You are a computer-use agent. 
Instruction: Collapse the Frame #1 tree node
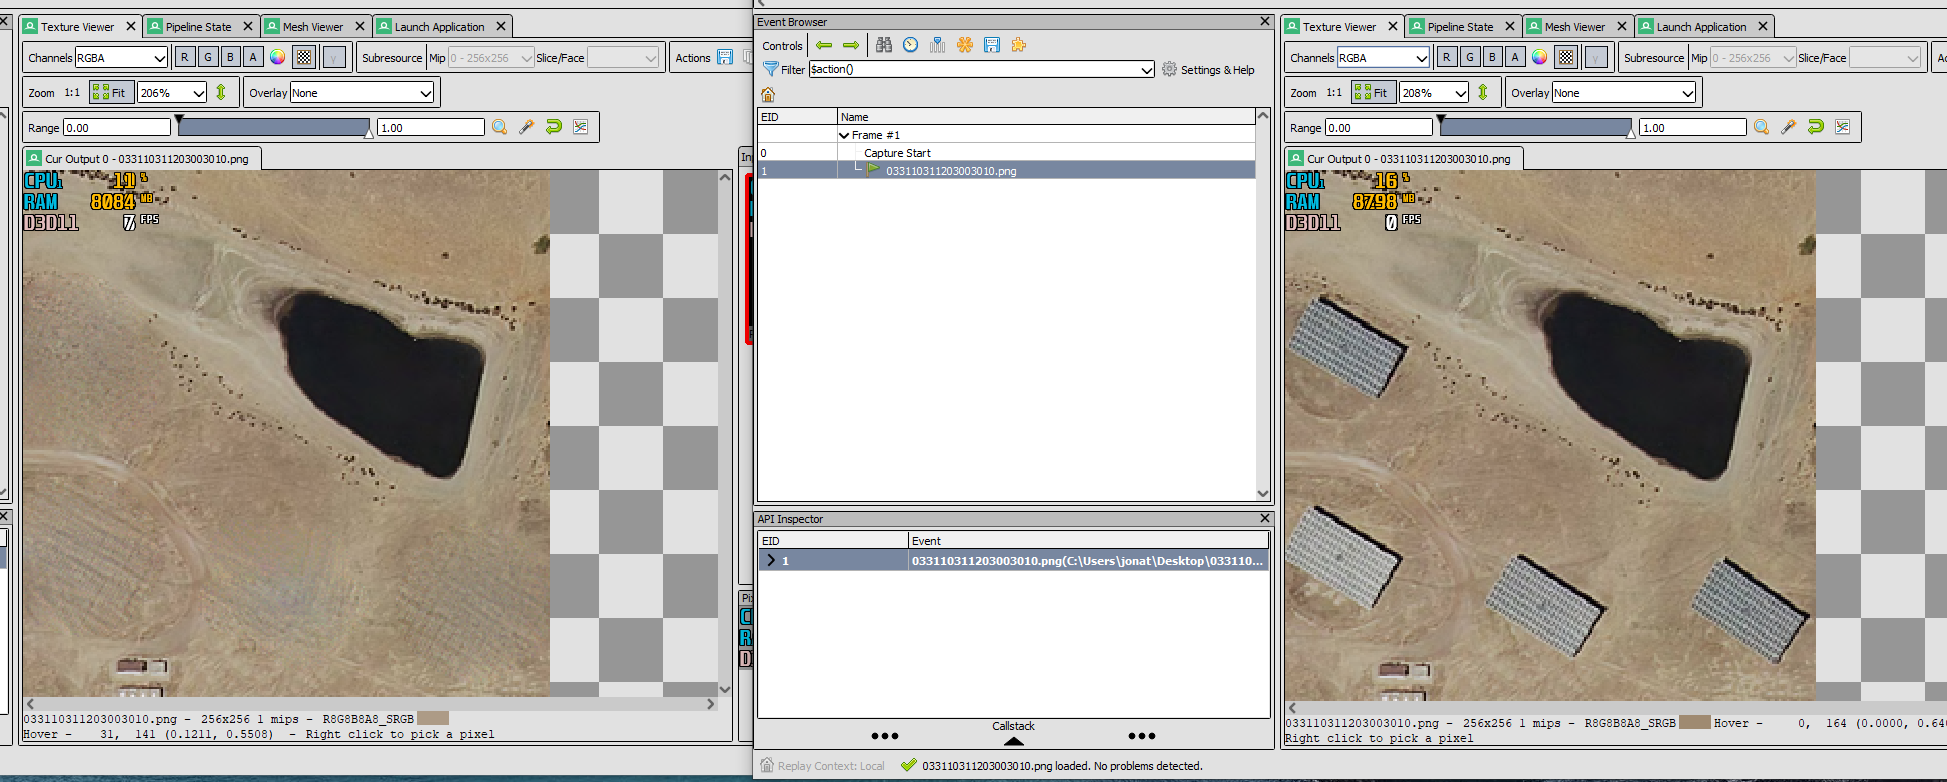click(844, 135)
